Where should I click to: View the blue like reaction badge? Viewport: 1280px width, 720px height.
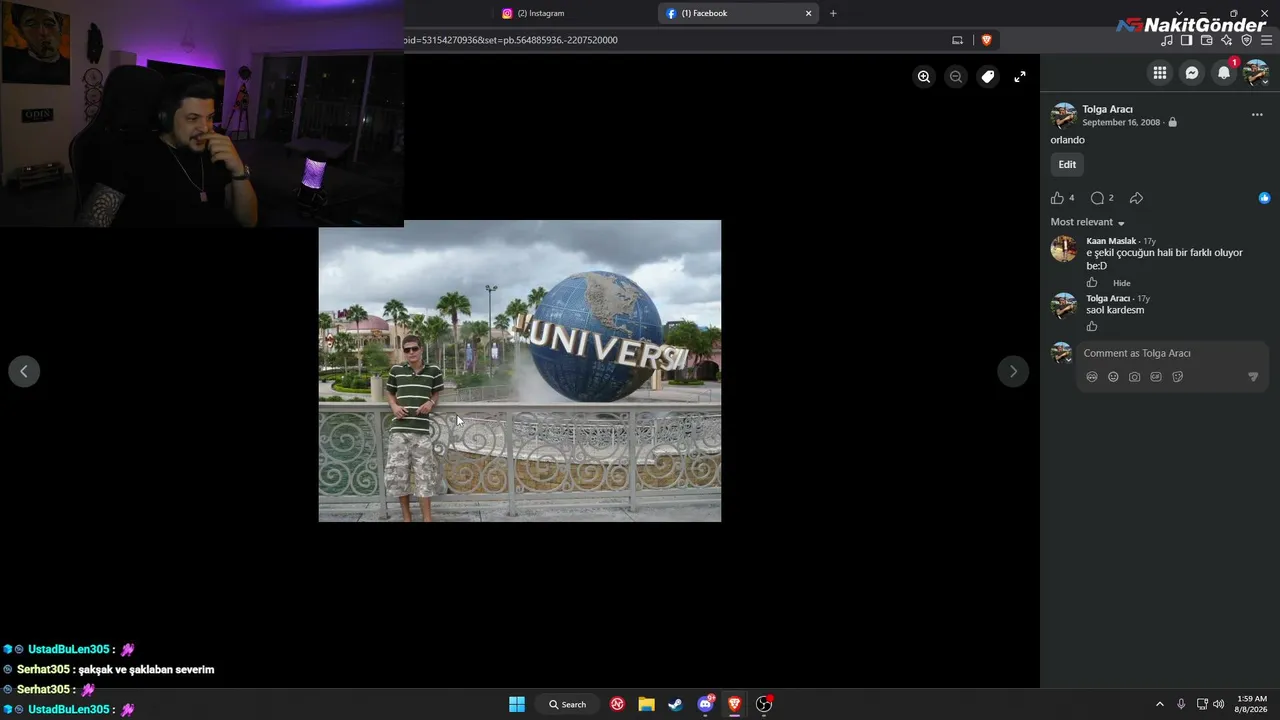pos(1264,198)
